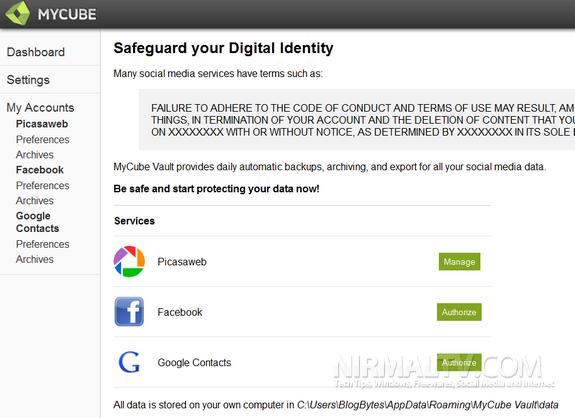The height and width of the screenshot is (418, 575).
Task: Click the Picasaweb pinwheel icon
Action: (129, 261)
